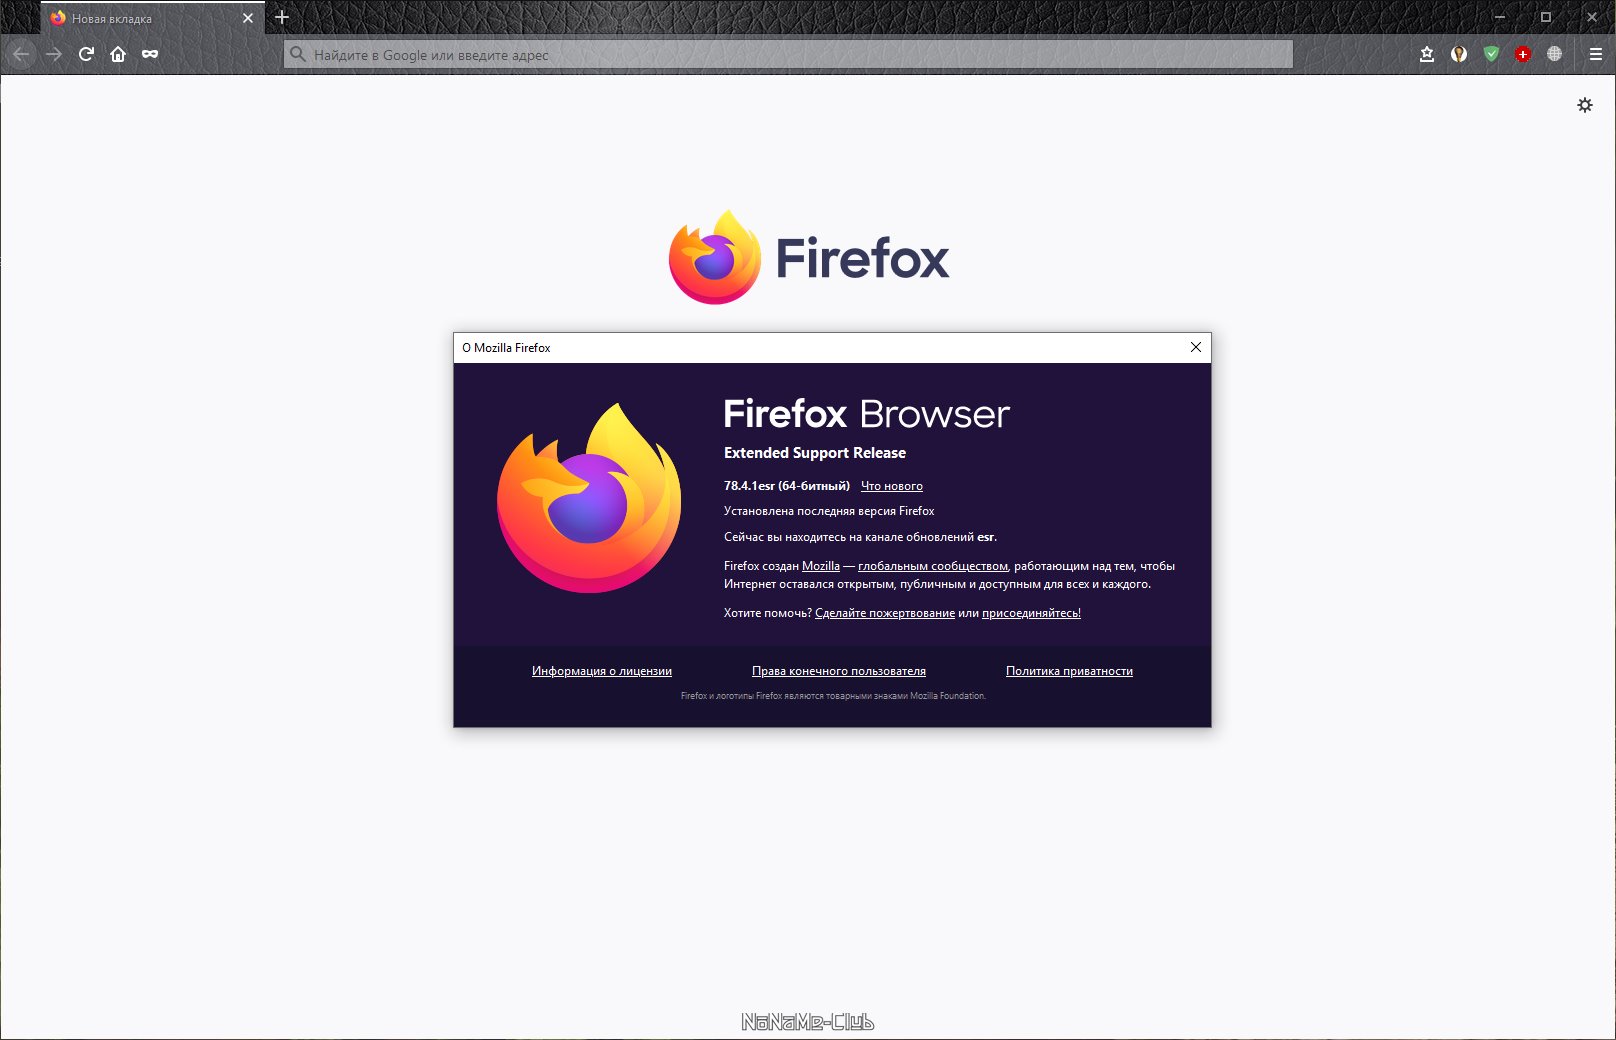
Task: Open the Mozilla link in dialog
Action: point(821,566)
